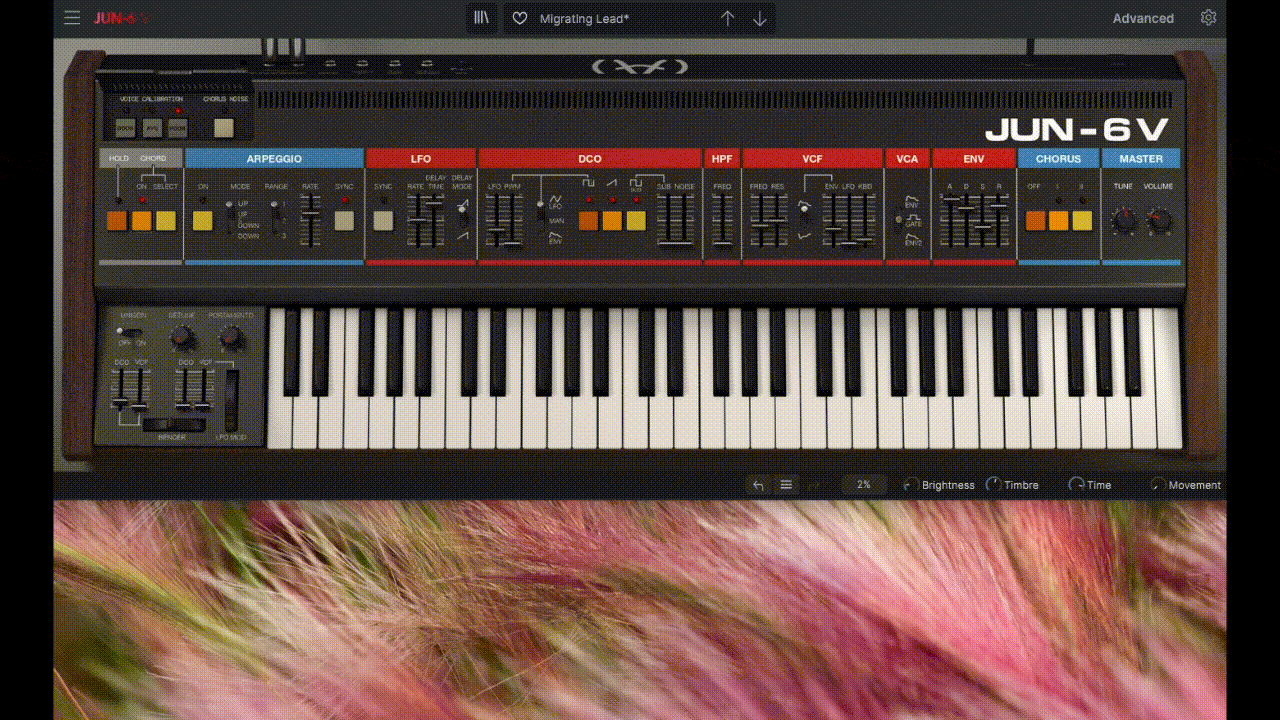Like the preset with the heart icon
1280x720 pixels.
(x=519, y=19)
